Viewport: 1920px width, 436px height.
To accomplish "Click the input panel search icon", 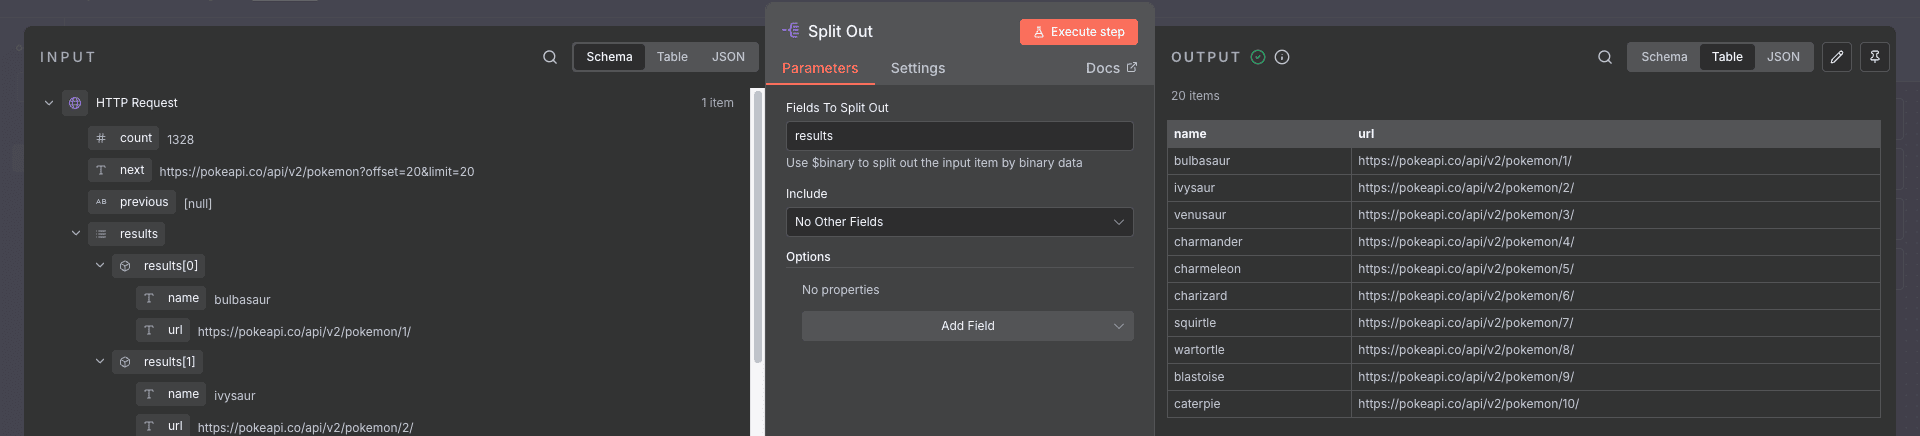I will 550,57.
